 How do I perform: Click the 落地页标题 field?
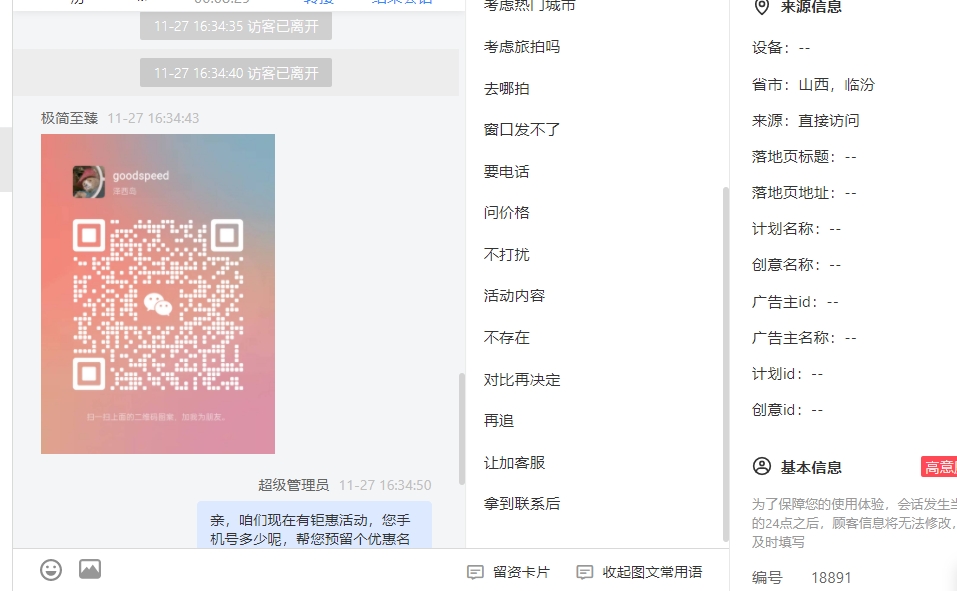point(804,157)
